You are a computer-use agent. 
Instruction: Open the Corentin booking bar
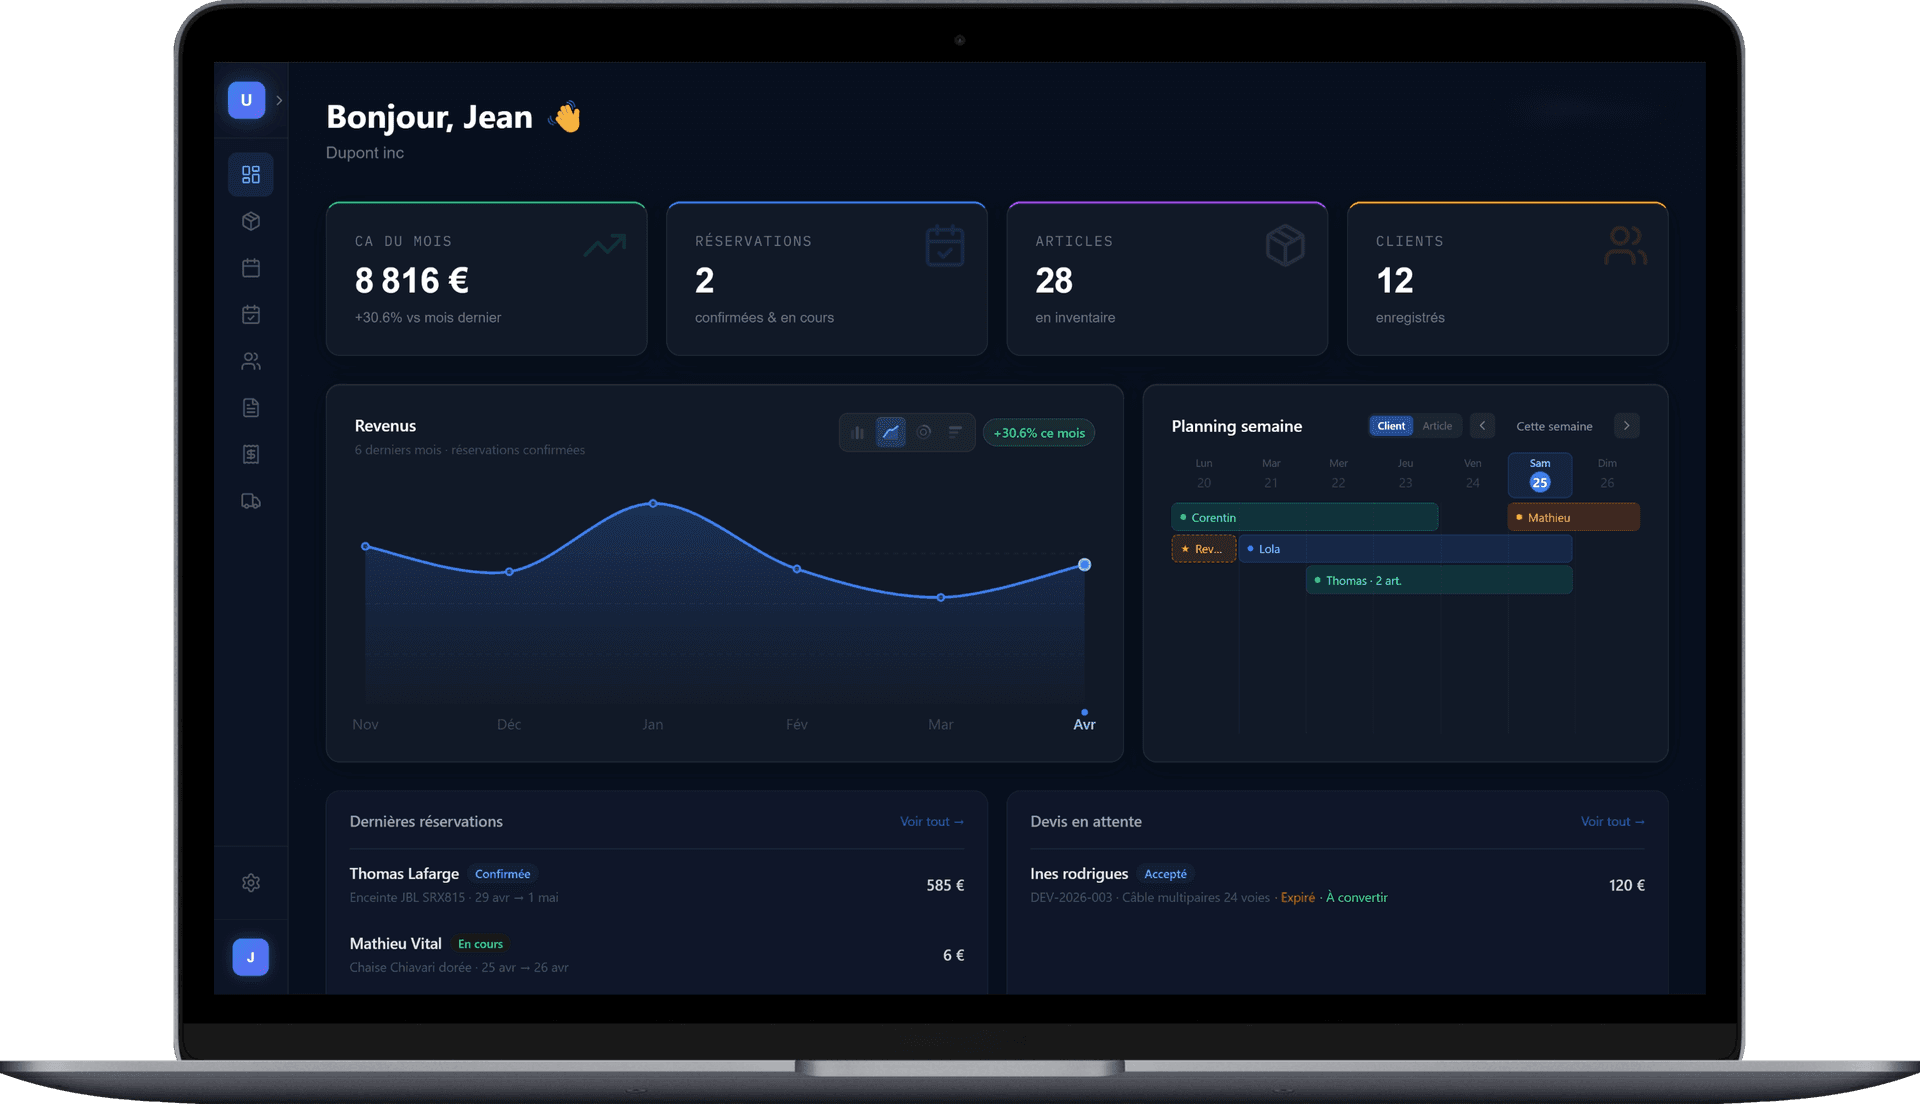[1305, 518]
